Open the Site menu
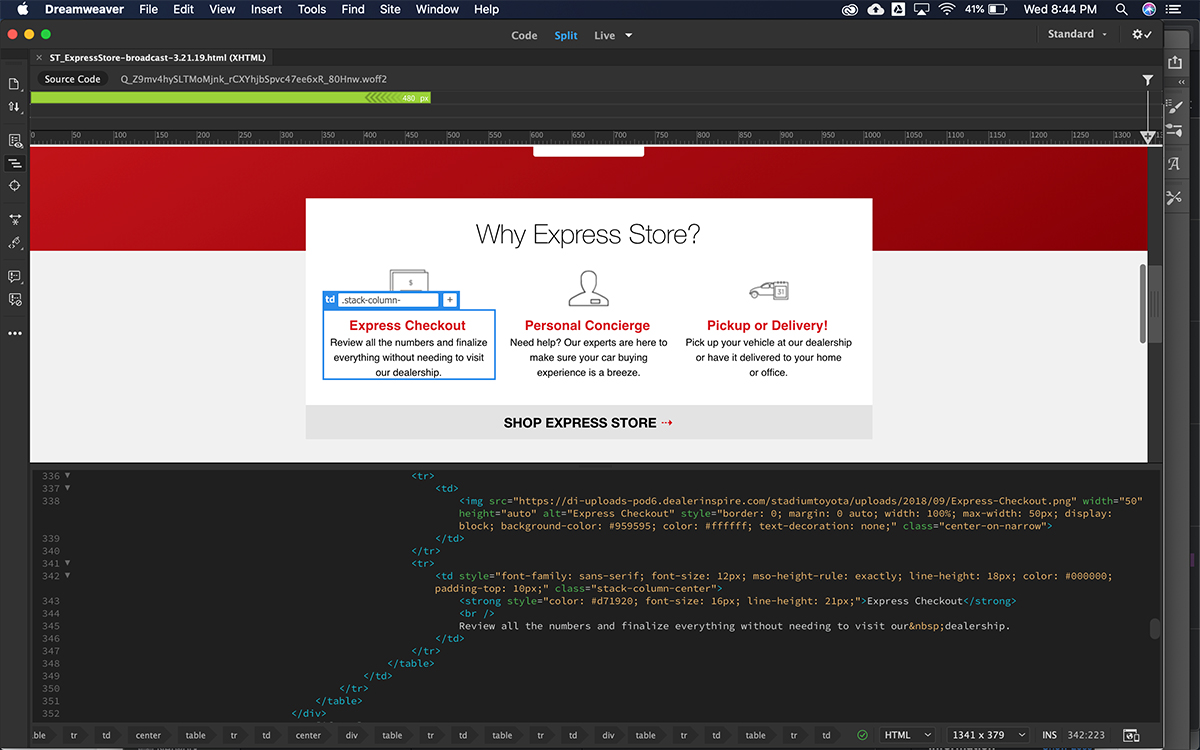1200x750 pixels. pyautogui.click(x=390, y=9)
